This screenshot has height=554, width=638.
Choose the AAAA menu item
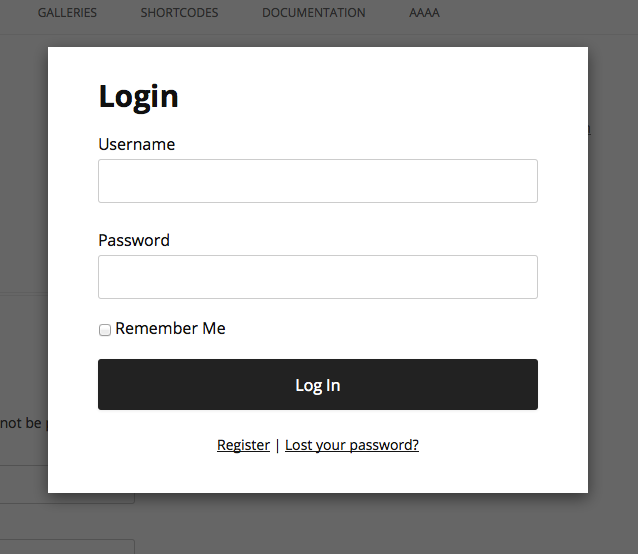click(x=424, y=13)
